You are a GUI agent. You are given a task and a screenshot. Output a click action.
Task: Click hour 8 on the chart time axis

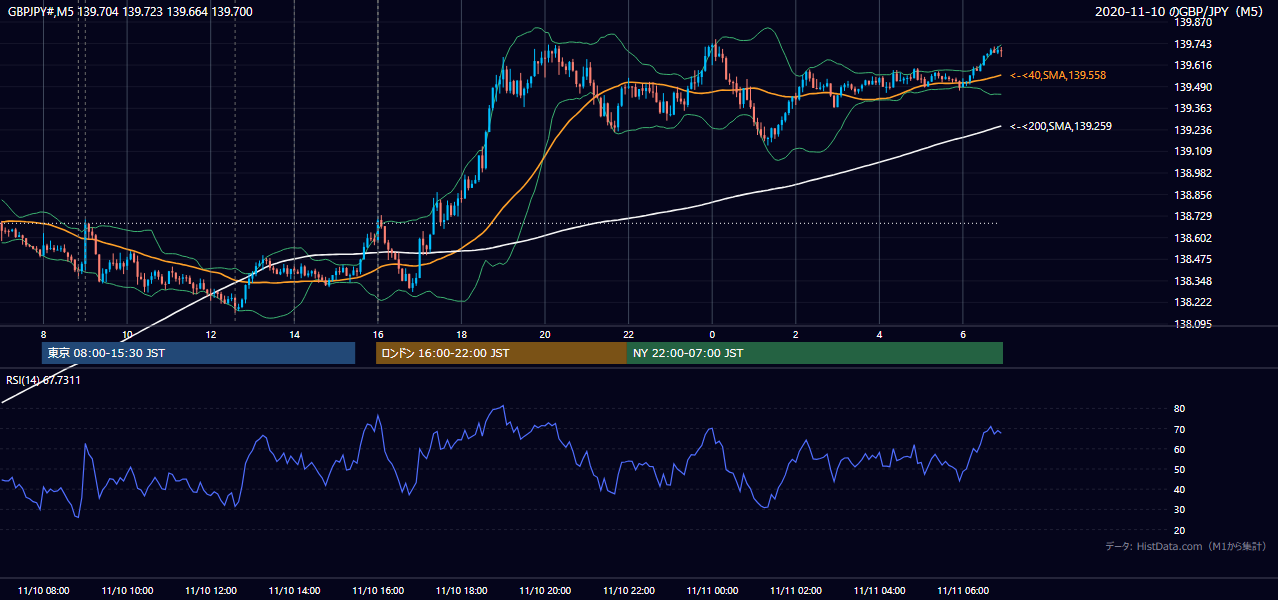tap(43, 333)
